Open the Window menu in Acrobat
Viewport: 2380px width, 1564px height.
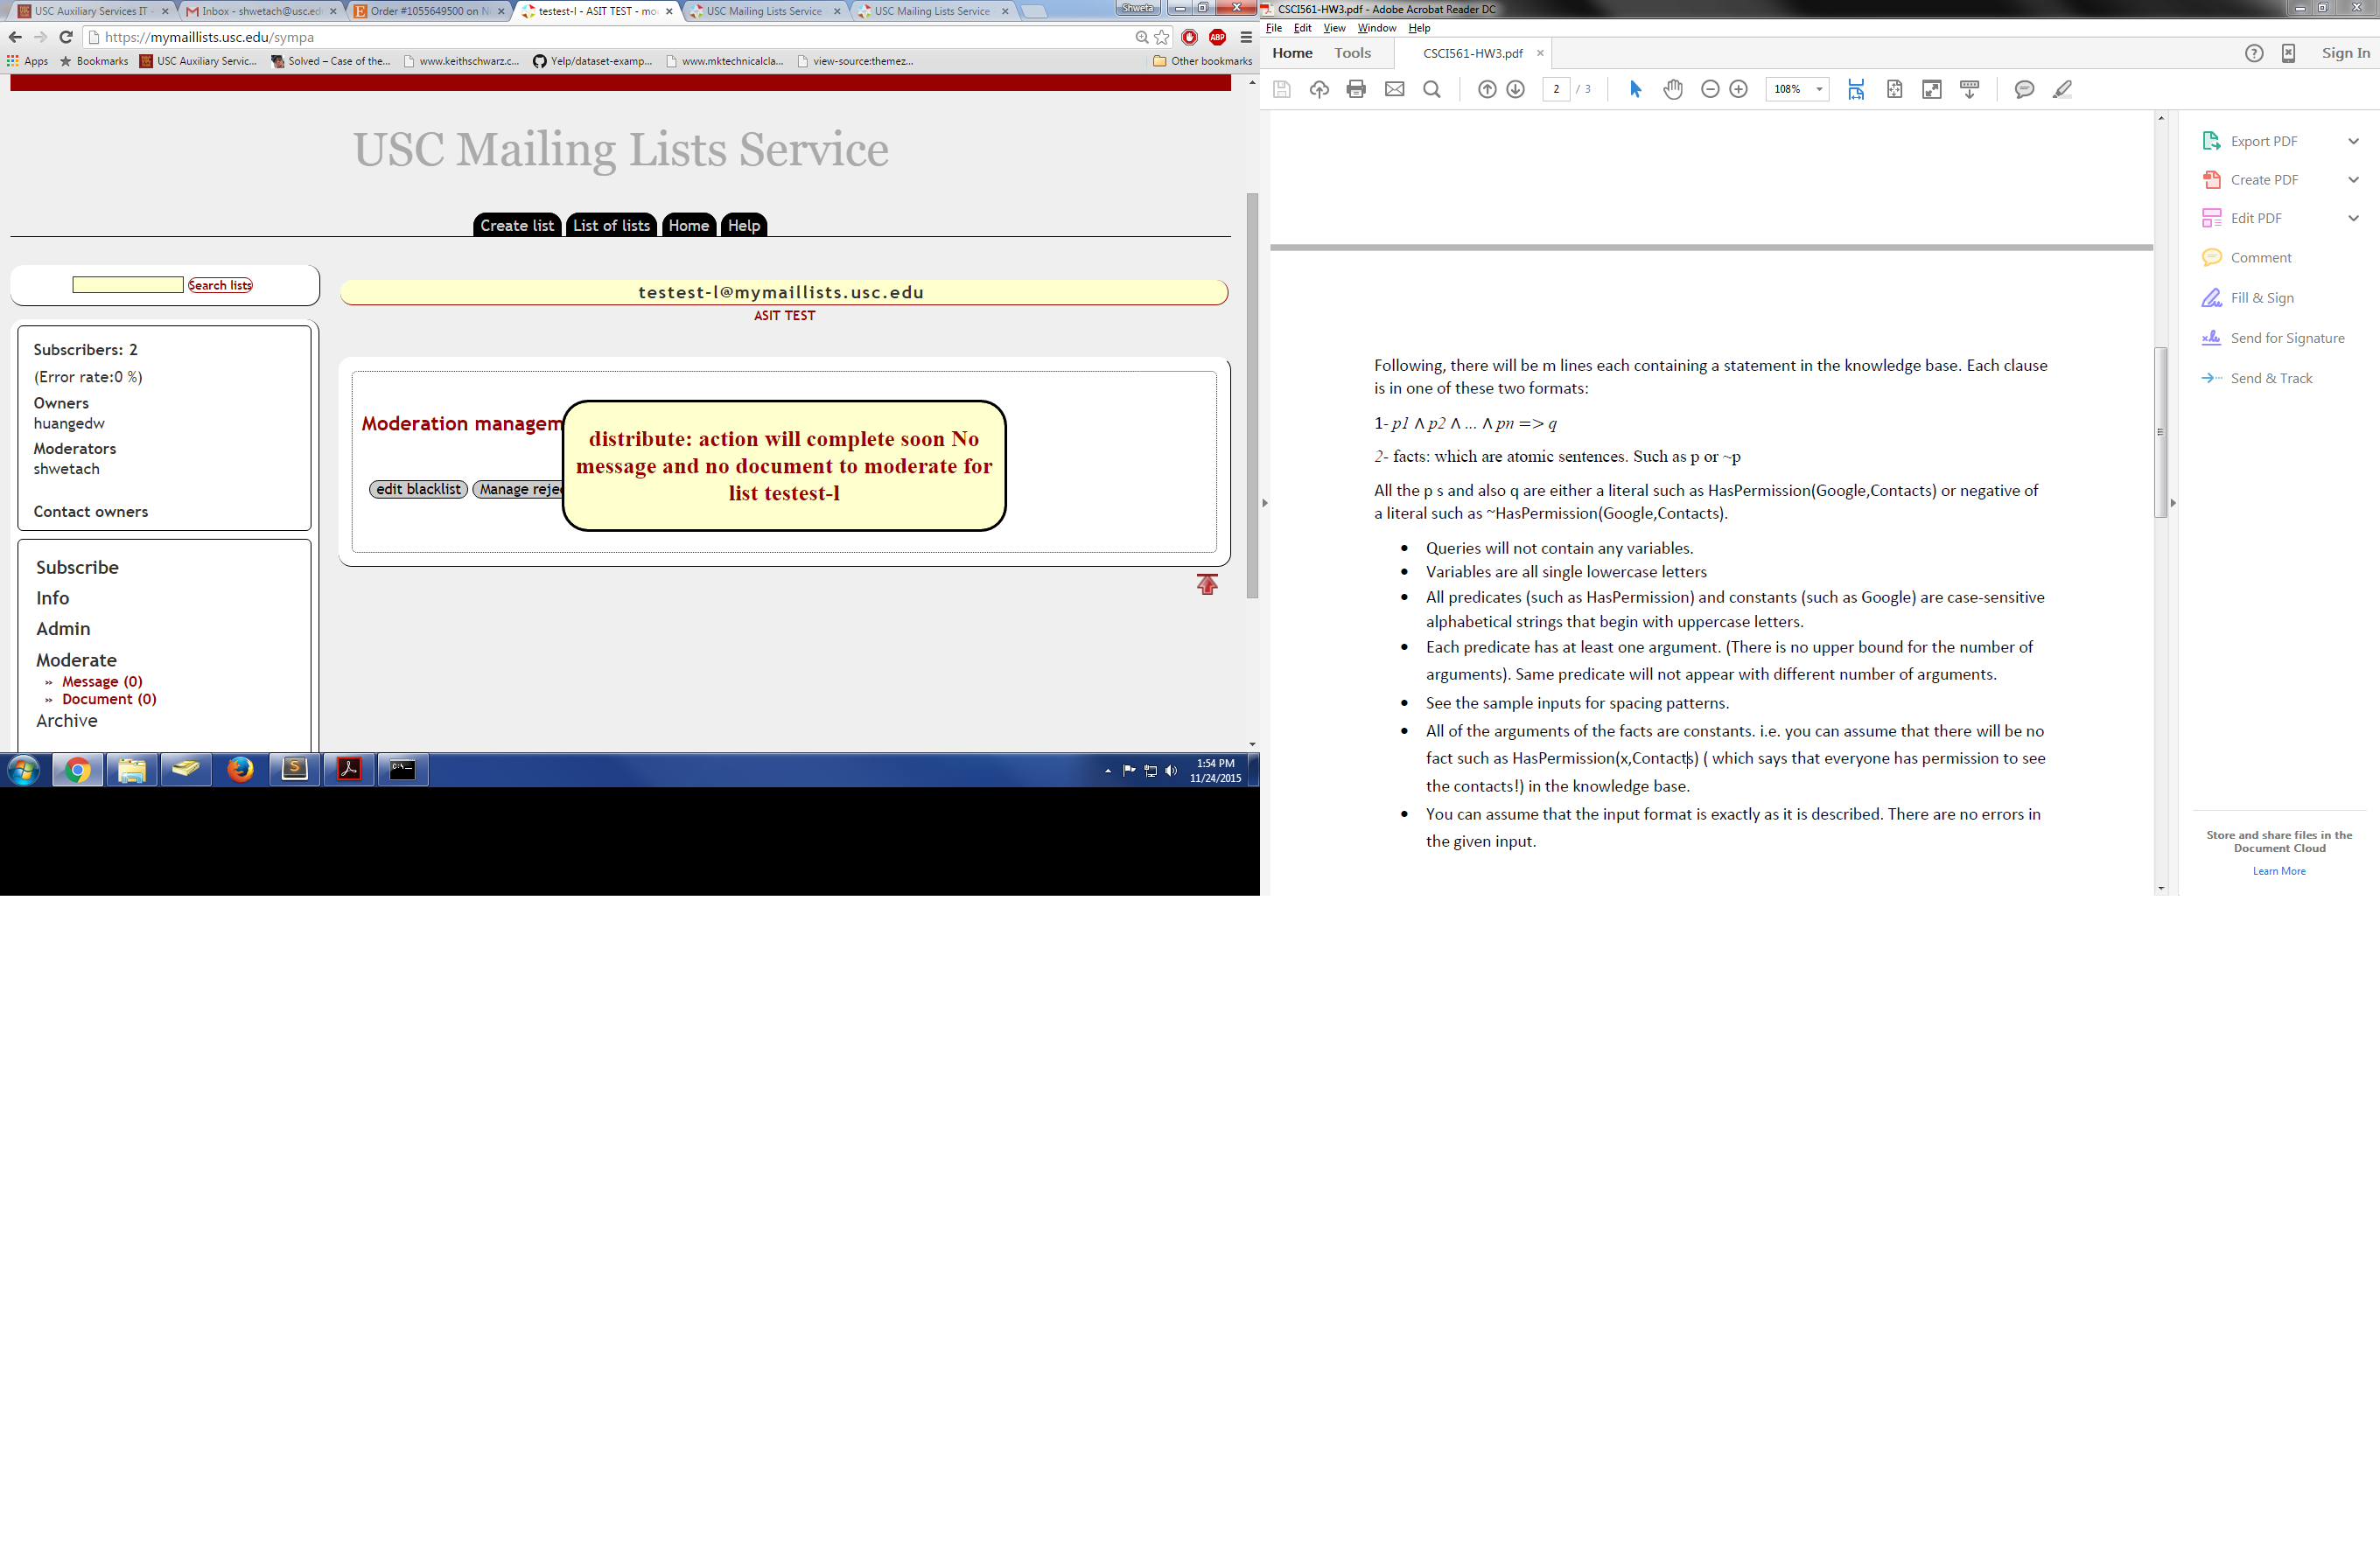(x=1376, y=28)
